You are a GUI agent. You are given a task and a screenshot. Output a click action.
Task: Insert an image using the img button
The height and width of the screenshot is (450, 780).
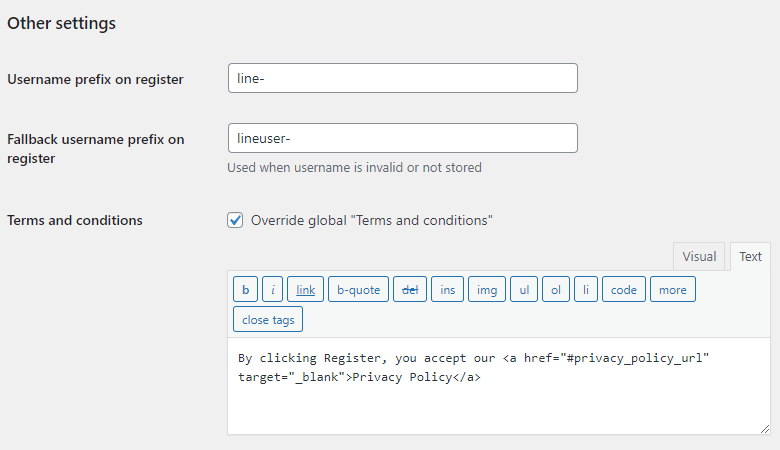click(486, 290)
